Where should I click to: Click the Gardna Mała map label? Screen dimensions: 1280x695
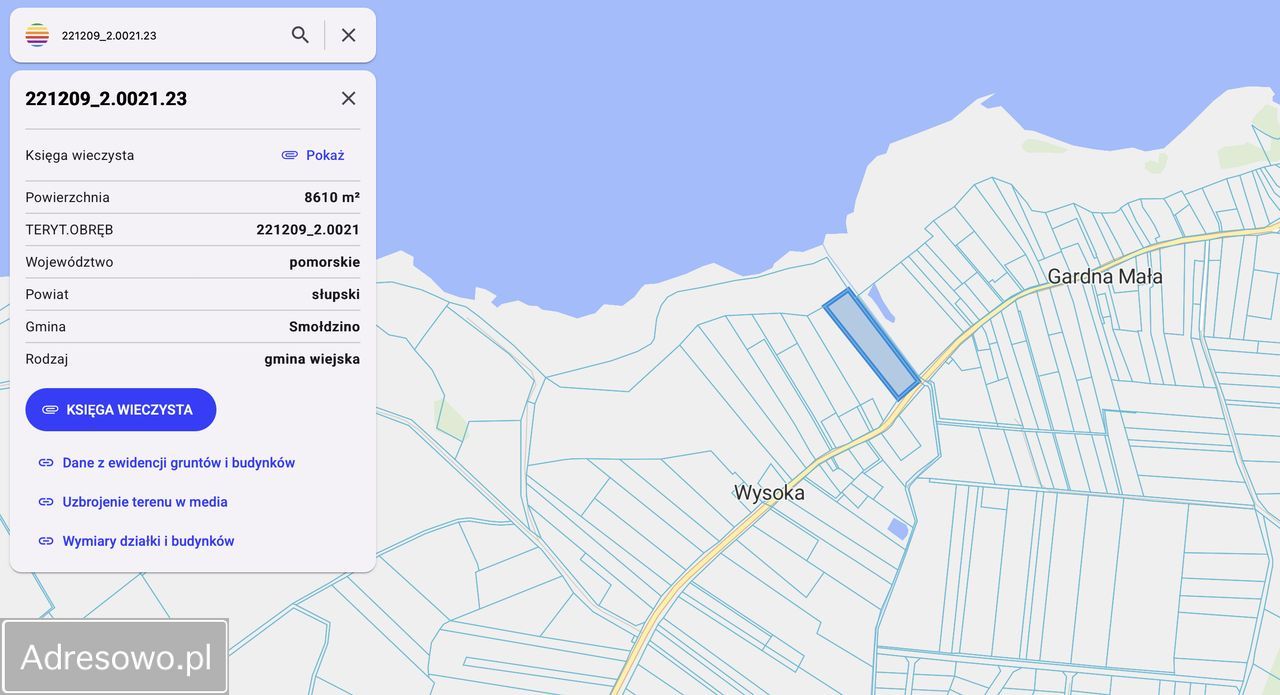(x=1105, y=277)
